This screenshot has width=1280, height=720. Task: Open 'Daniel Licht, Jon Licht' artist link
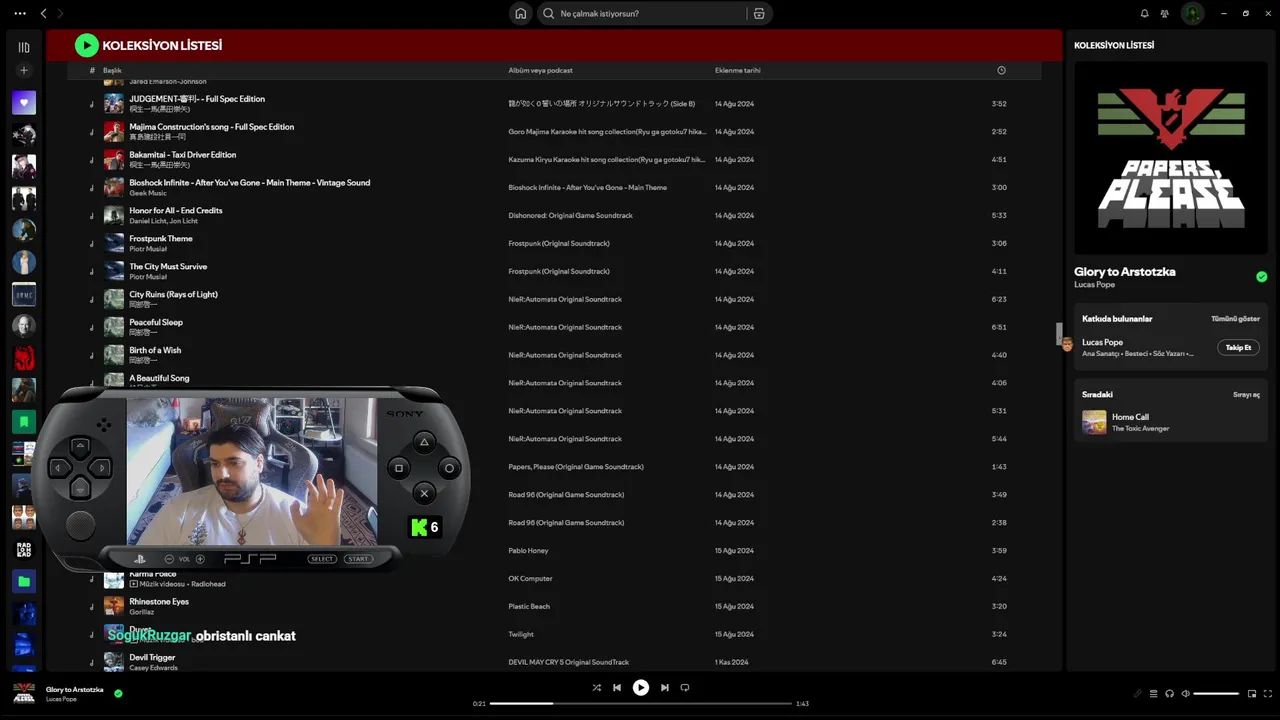pyautogui.click(x=162, y=221)
